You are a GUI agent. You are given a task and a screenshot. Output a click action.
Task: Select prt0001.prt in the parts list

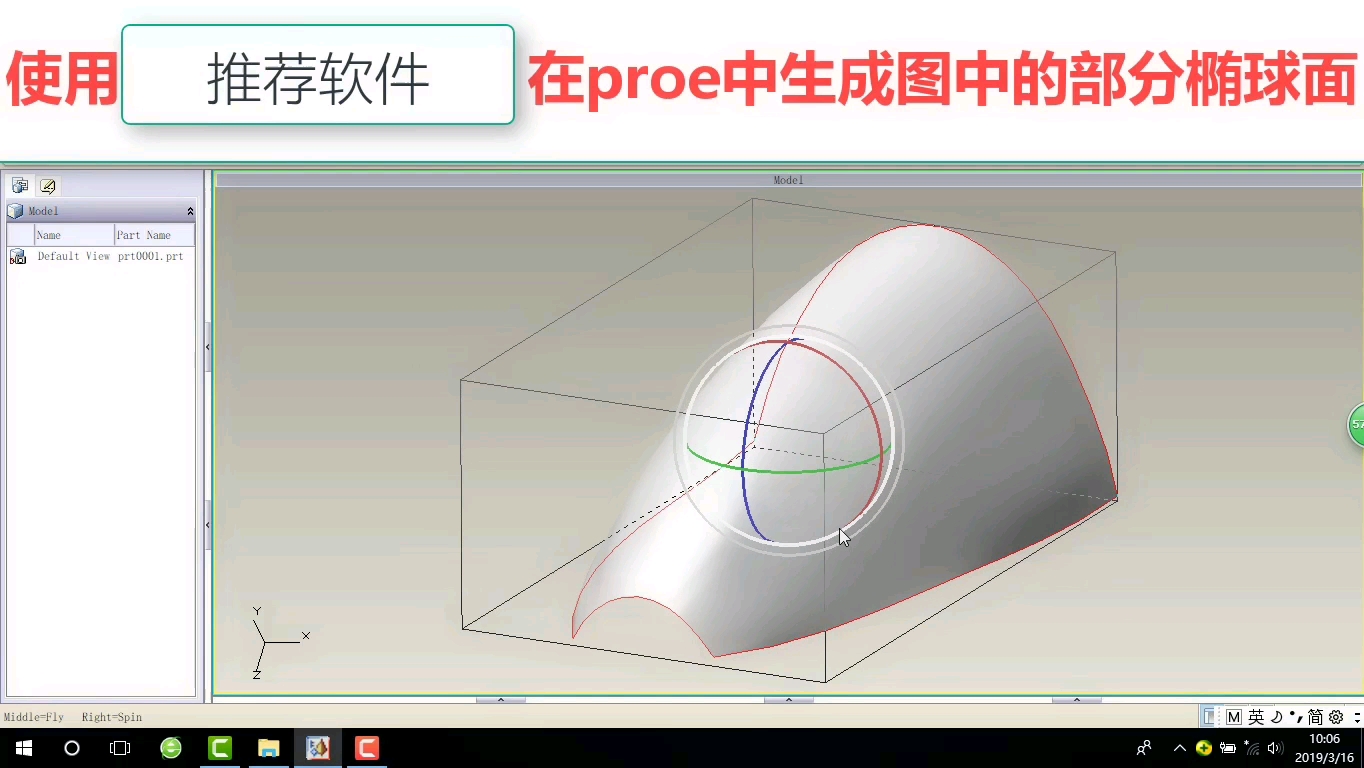[151, 256]
